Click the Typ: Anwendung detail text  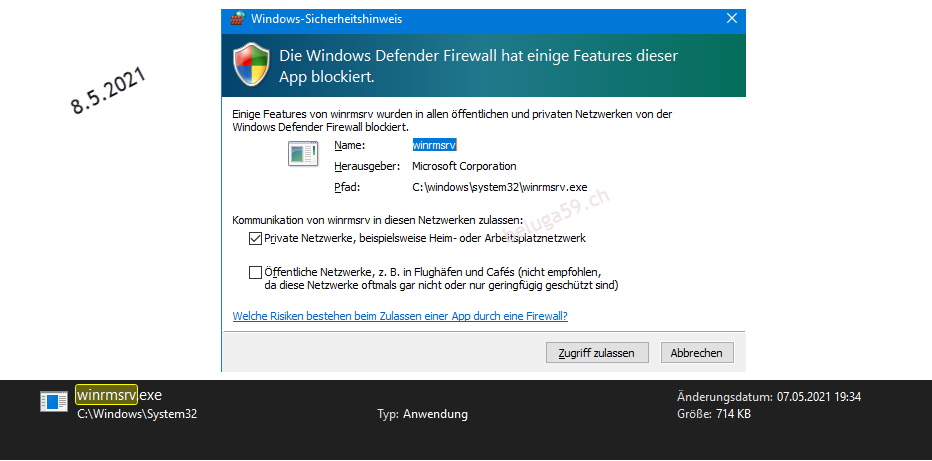[x=422, y=414]
